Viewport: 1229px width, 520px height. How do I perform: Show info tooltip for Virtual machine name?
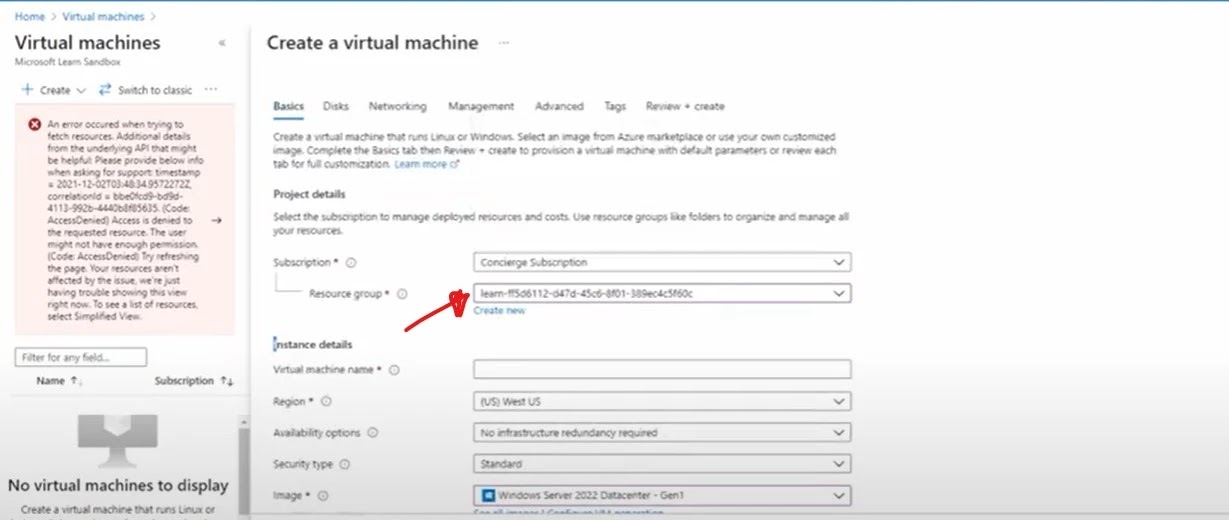[394, 370]
